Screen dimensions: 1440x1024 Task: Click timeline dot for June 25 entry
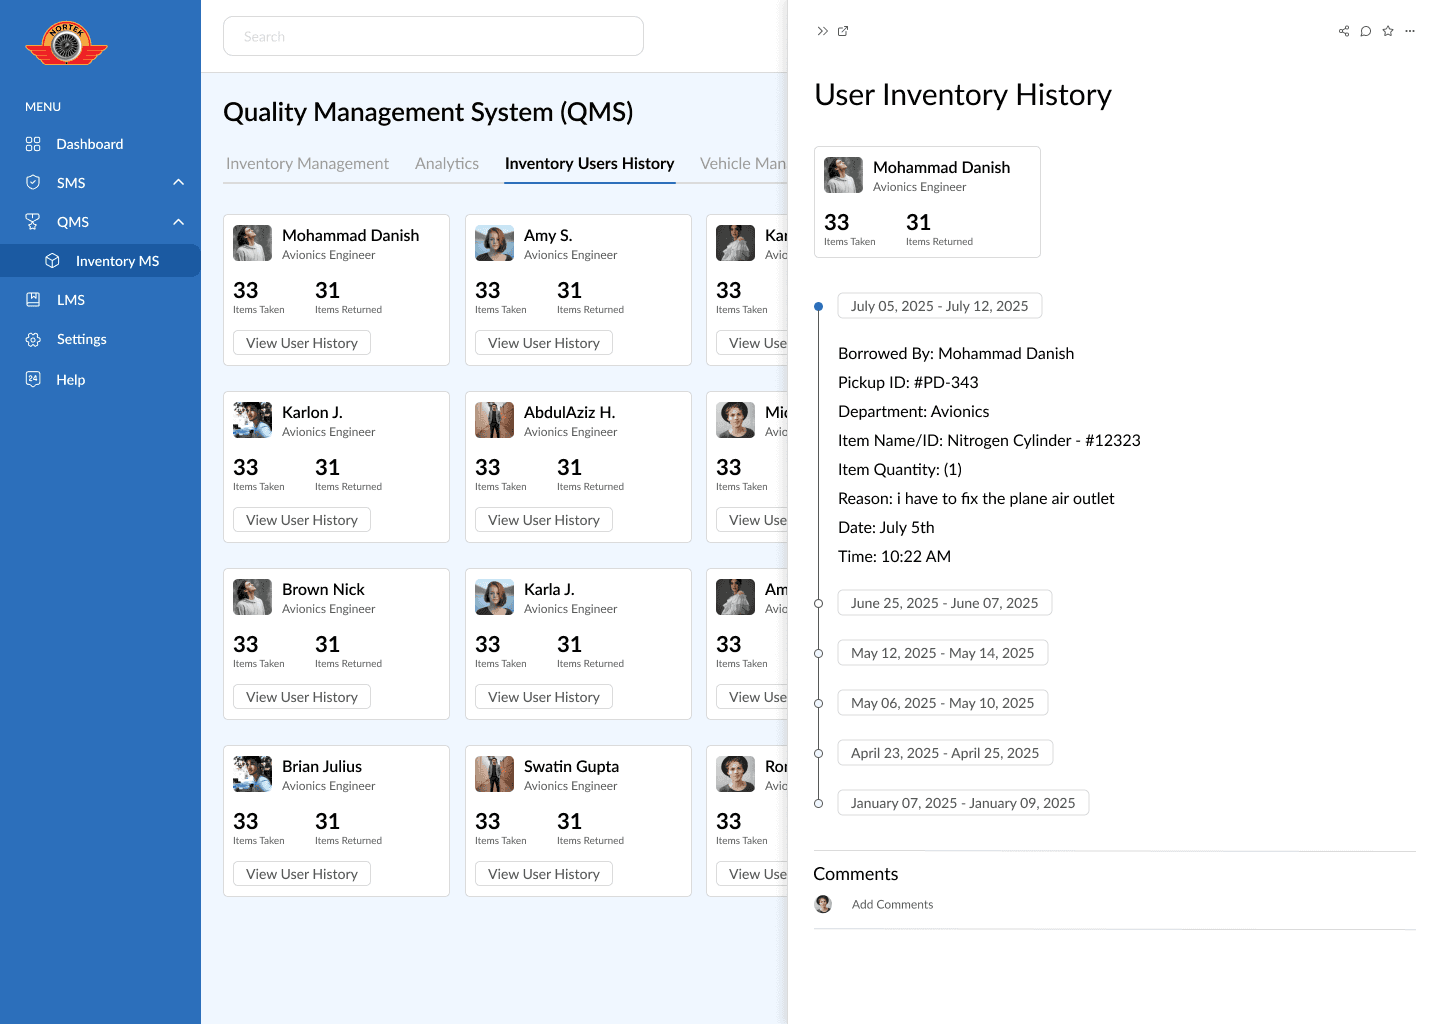click(818, 603)
